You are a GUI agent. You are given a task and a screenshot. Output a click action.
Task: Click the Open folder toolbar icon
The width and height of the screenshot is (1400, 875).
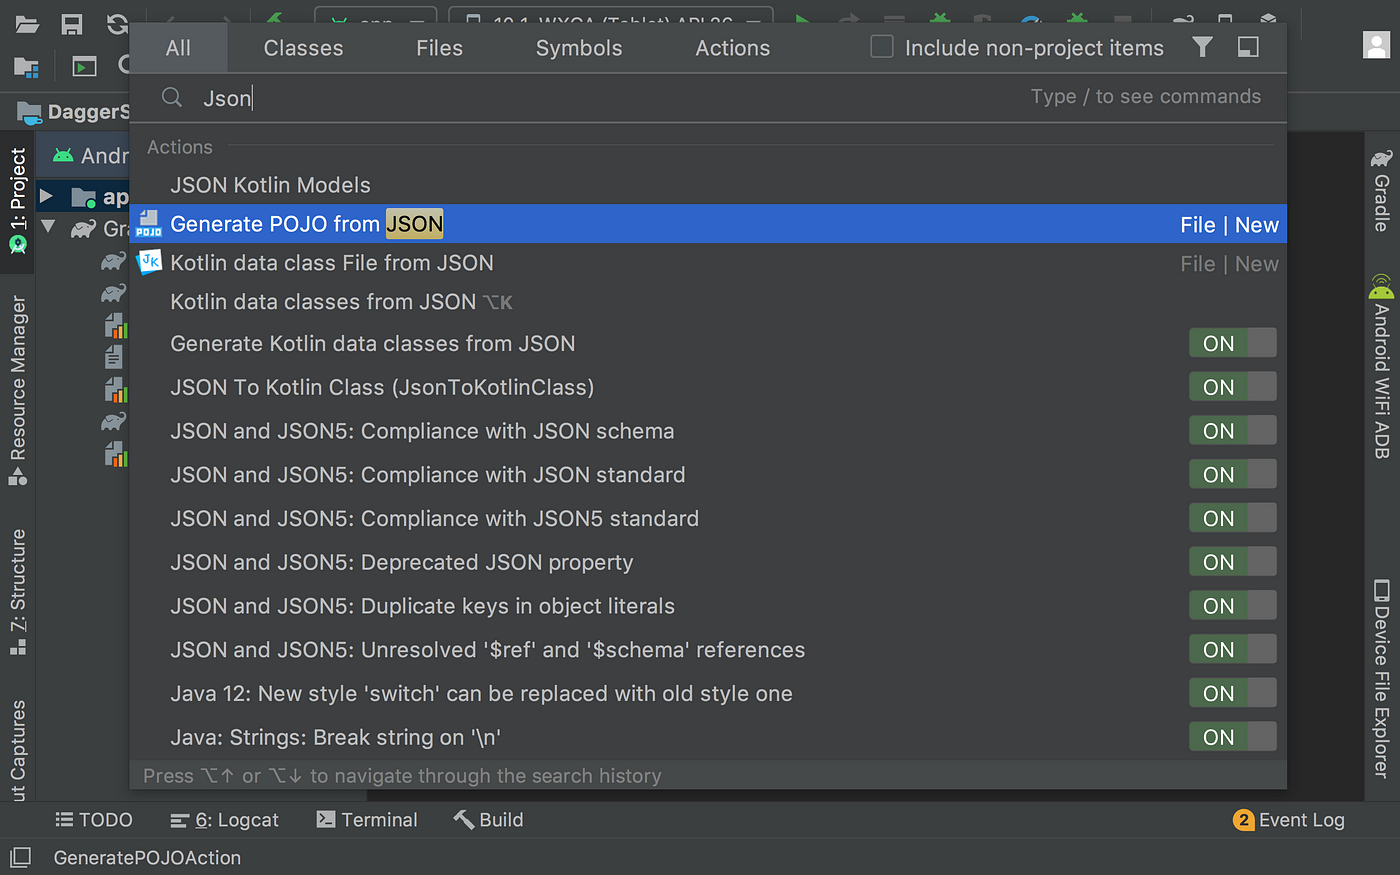pyautogui.click(x=26, y=24)
